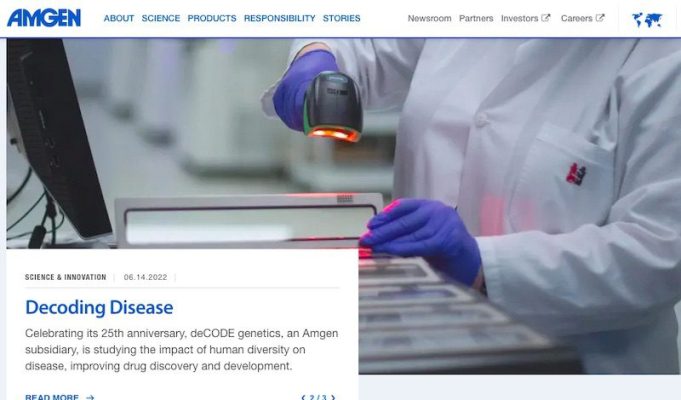Viewport: 681px width, 400px height.
Task: Advance to next slide with right chevron
Action: point(333,397)
